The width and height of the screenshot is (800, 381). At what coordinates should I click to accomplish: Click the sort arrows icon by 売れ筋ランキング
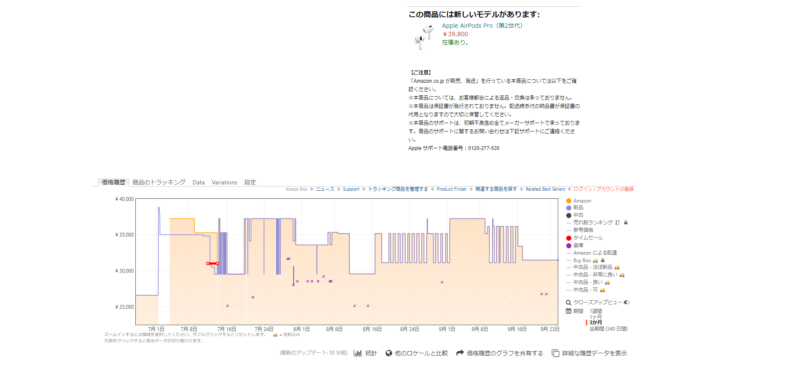point(617,223)
